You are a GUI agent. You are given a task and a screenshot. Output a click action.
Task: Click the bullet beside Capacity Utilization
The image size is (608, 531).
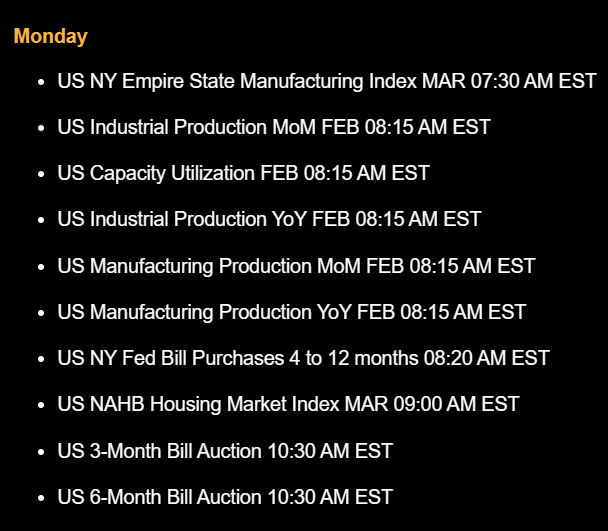pyautogui.click(x=40, y=174)
